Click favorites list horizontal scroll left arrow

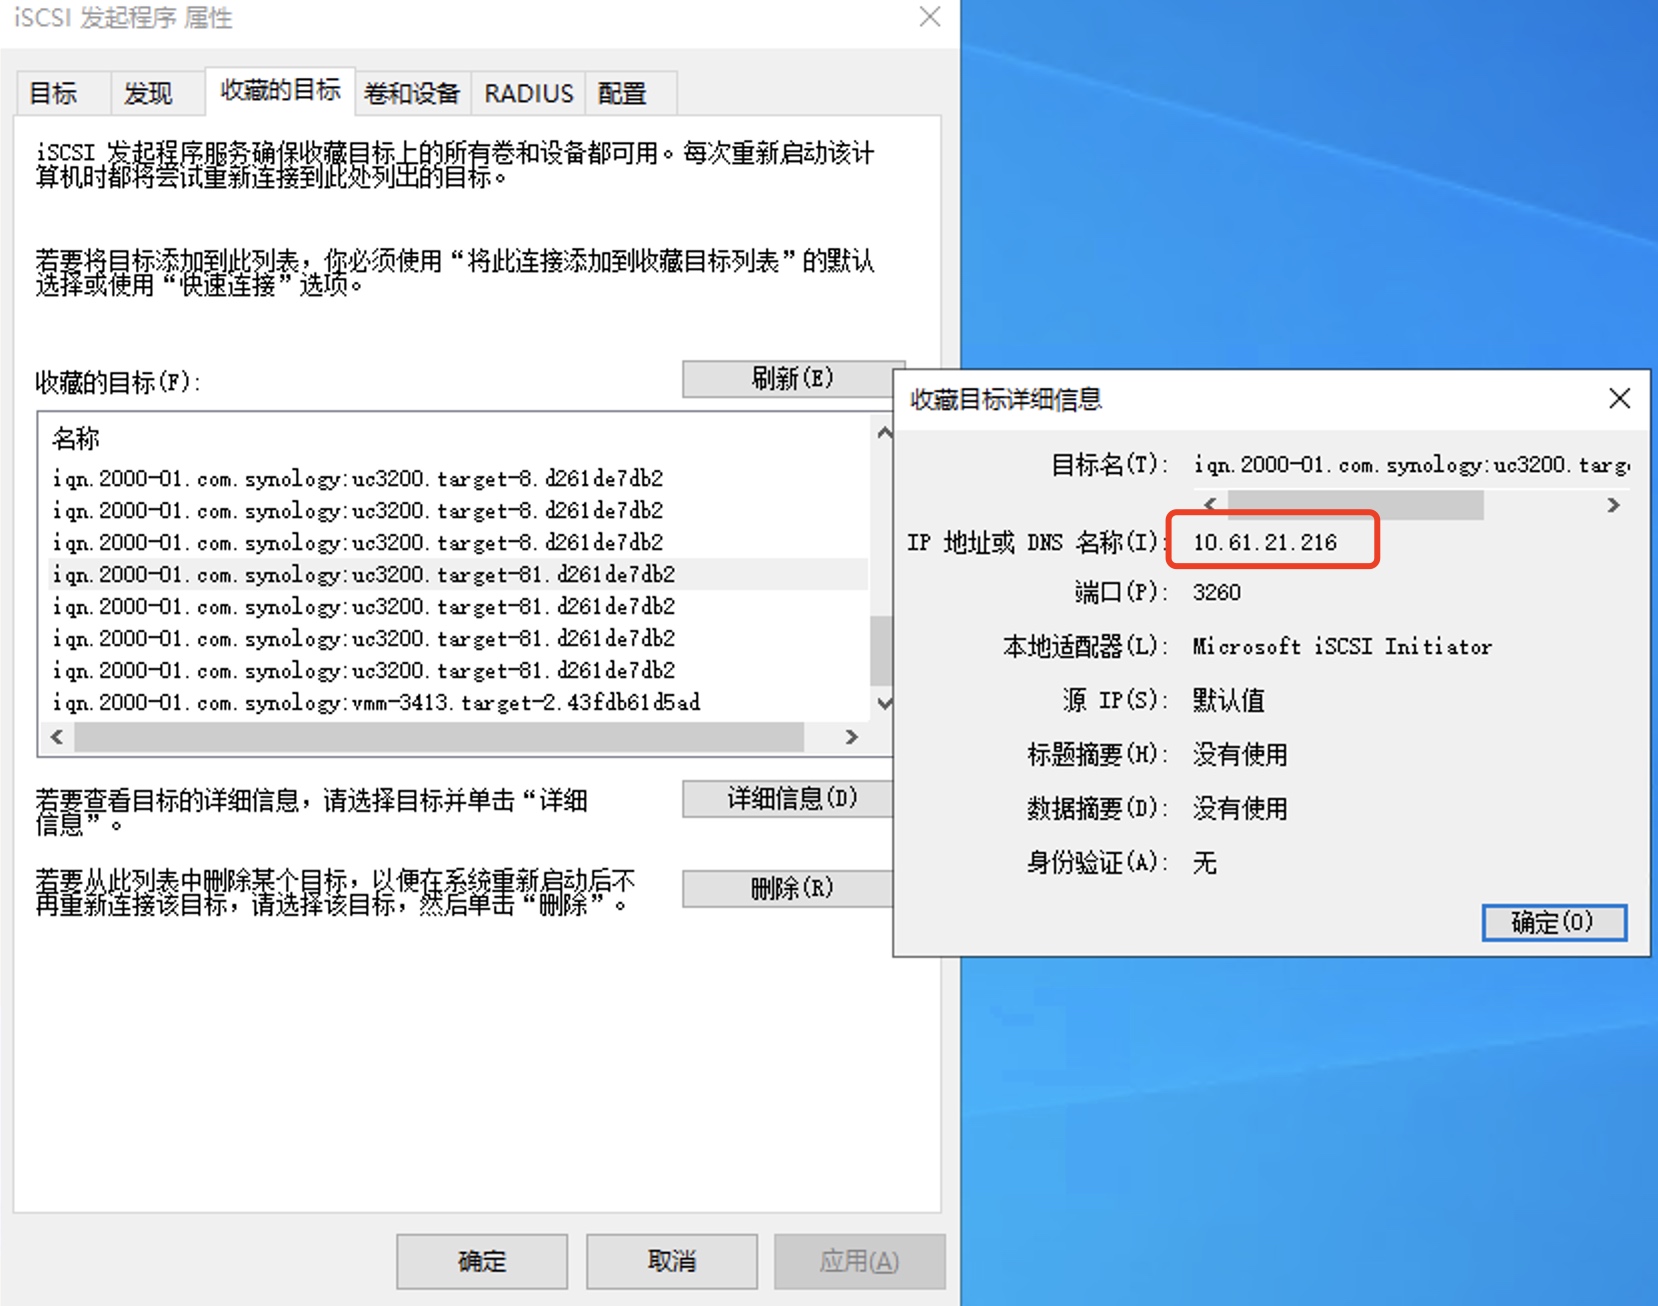(57, 737)
